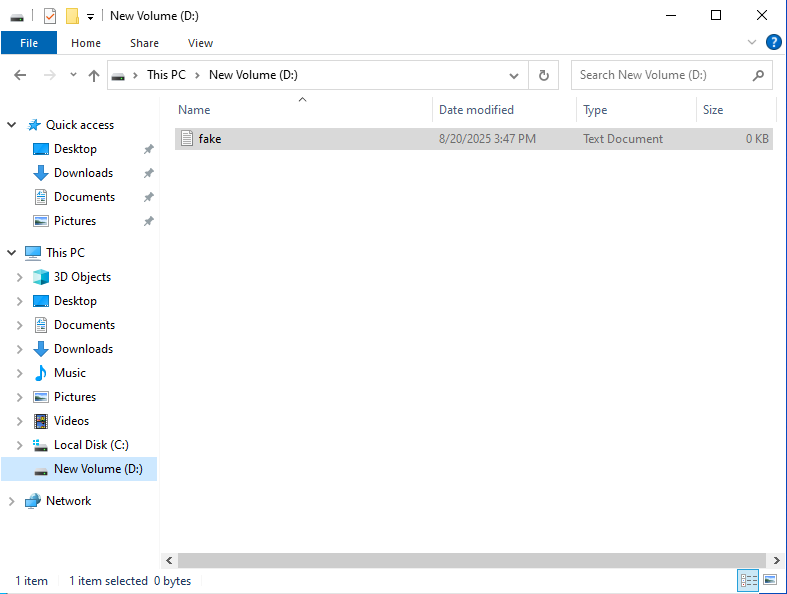Click the Pictures icon under This PC
This screenshot has width=787, height=594.
[41, 397]
